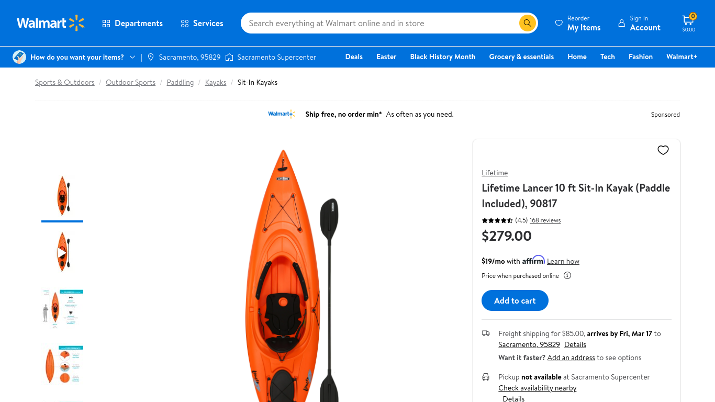Click the Add to cart button
This screenshot has width=715, height=402.
515,301
